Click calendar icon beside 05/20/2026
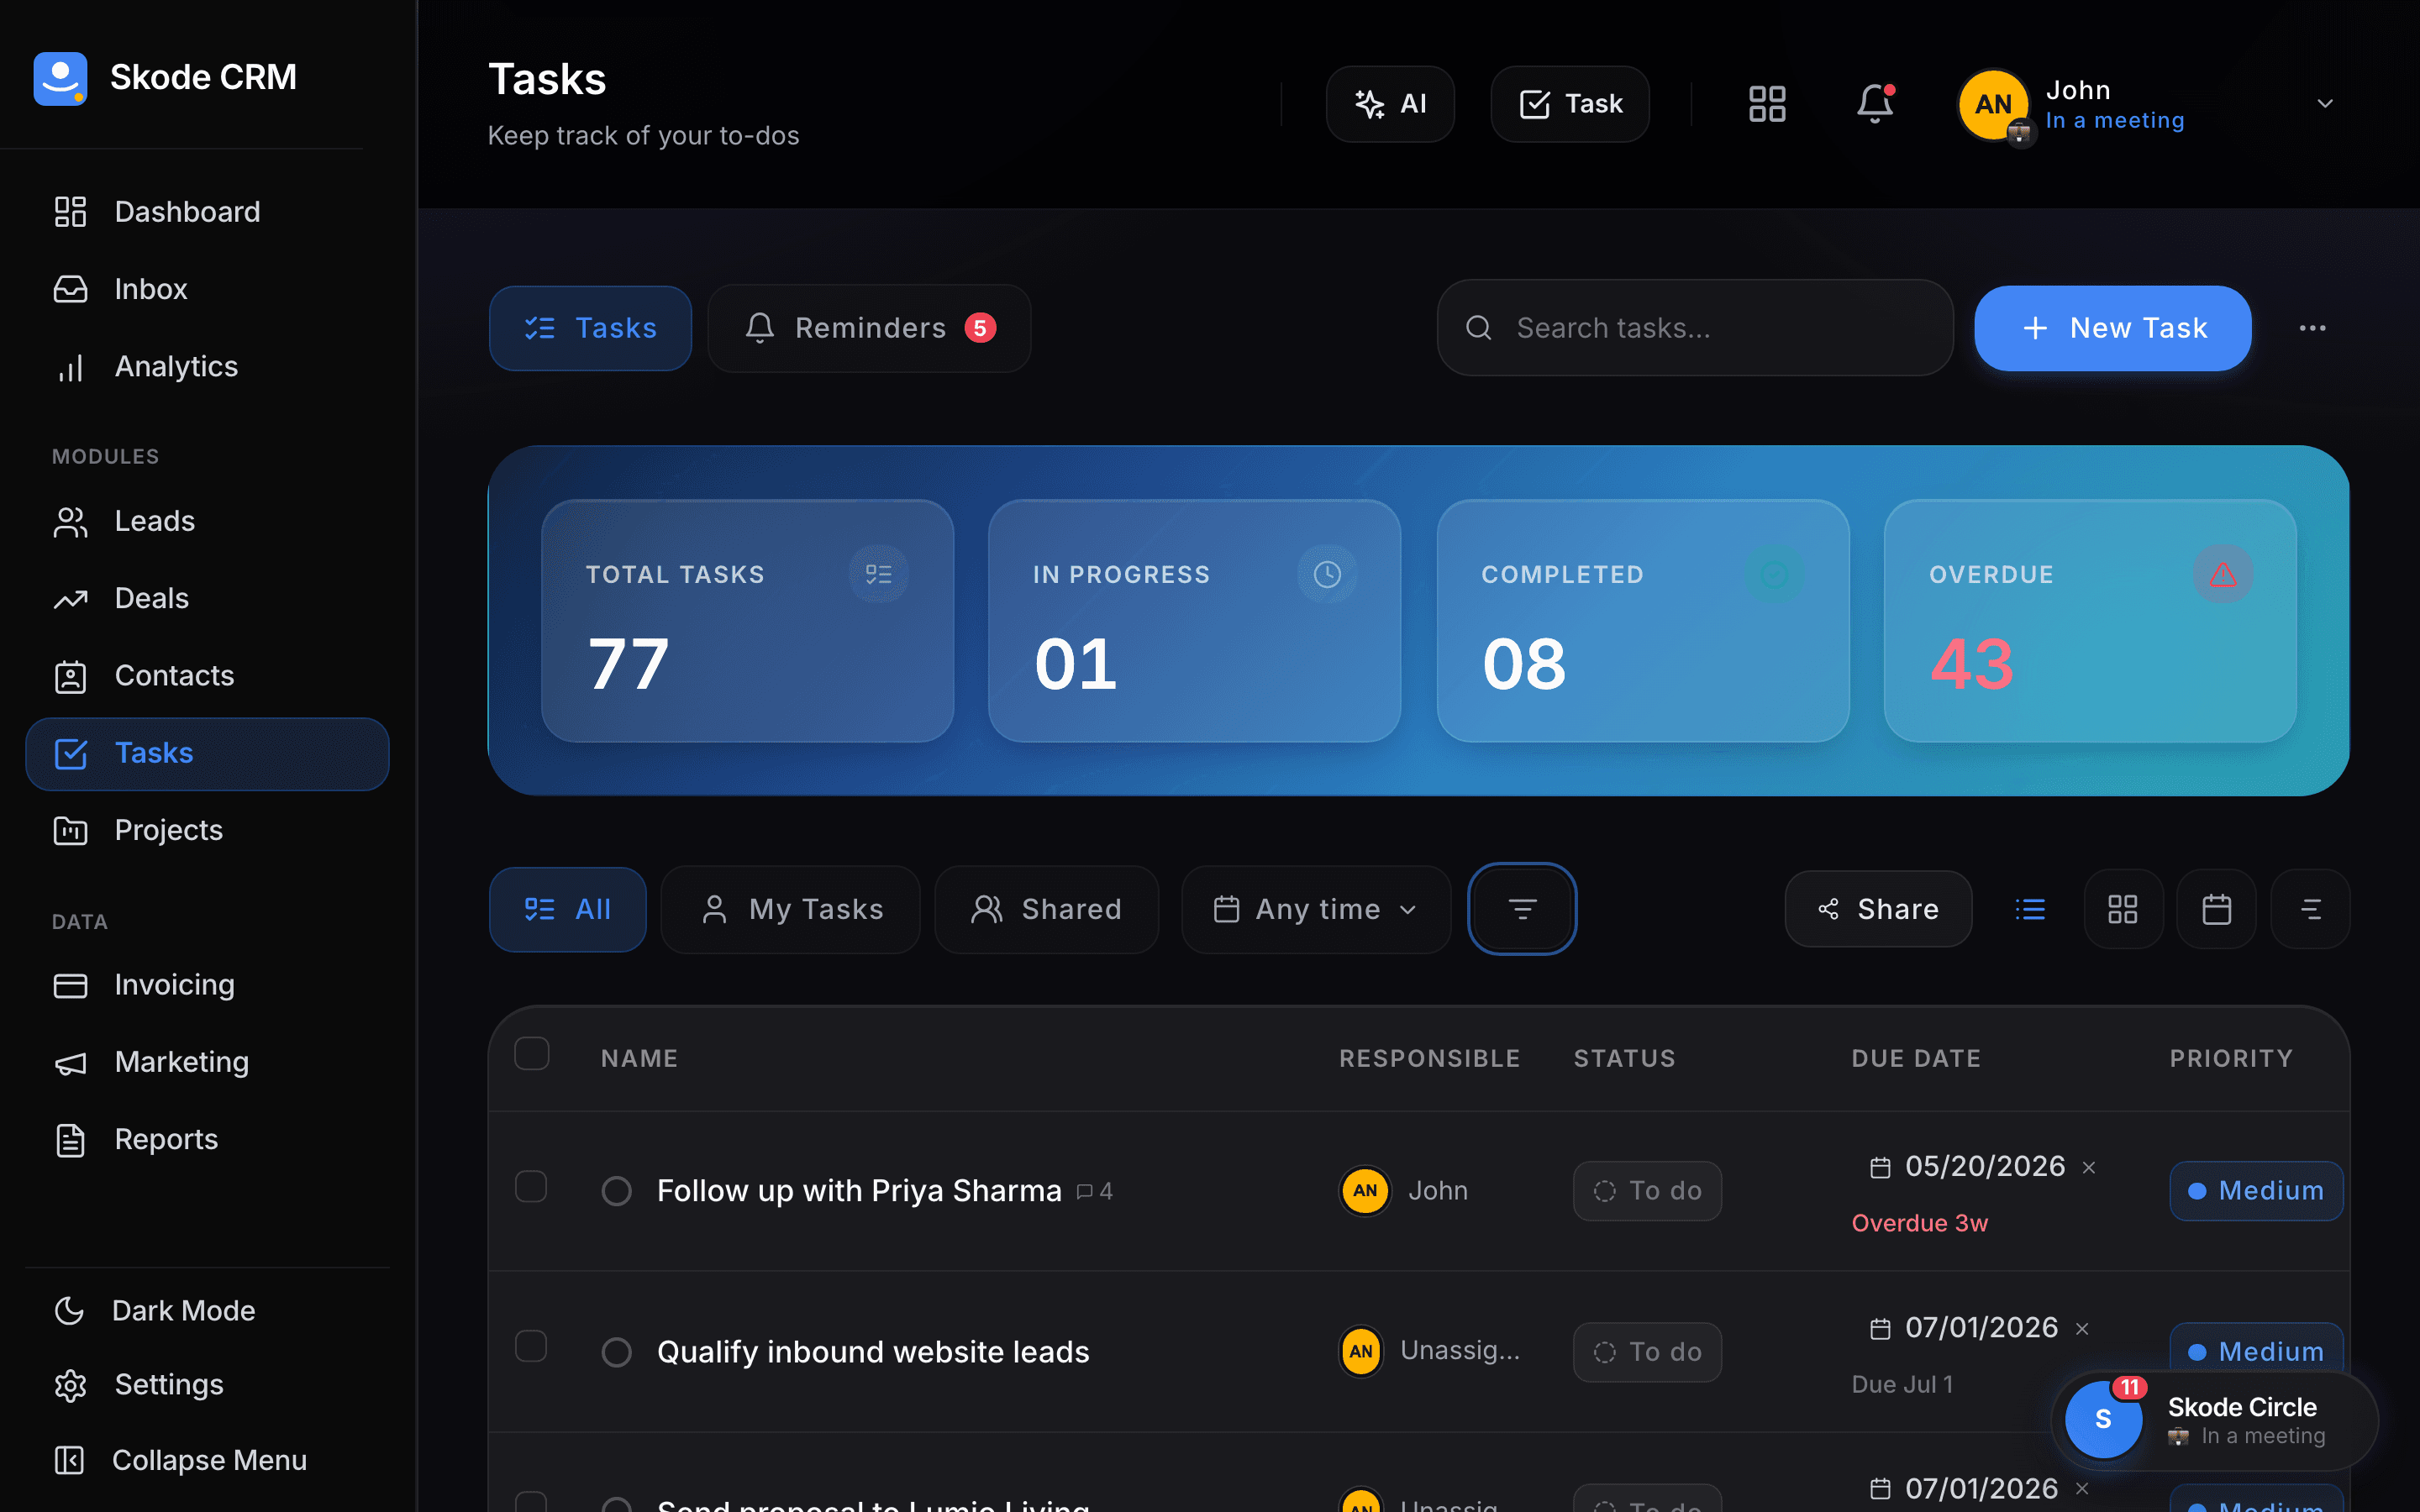Viewport: 2420px width, 1512px height. click(1880, 1167)
